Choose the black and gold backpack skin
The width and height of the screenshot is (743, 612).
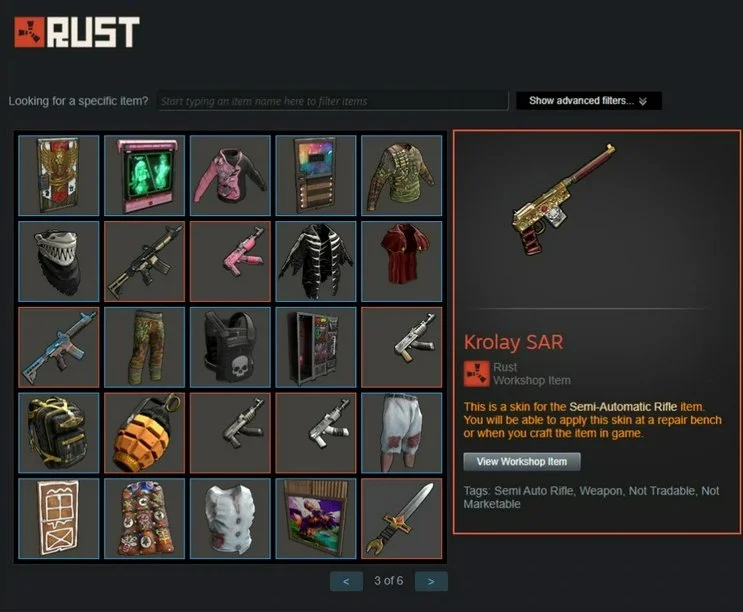[x=59, y=432]
